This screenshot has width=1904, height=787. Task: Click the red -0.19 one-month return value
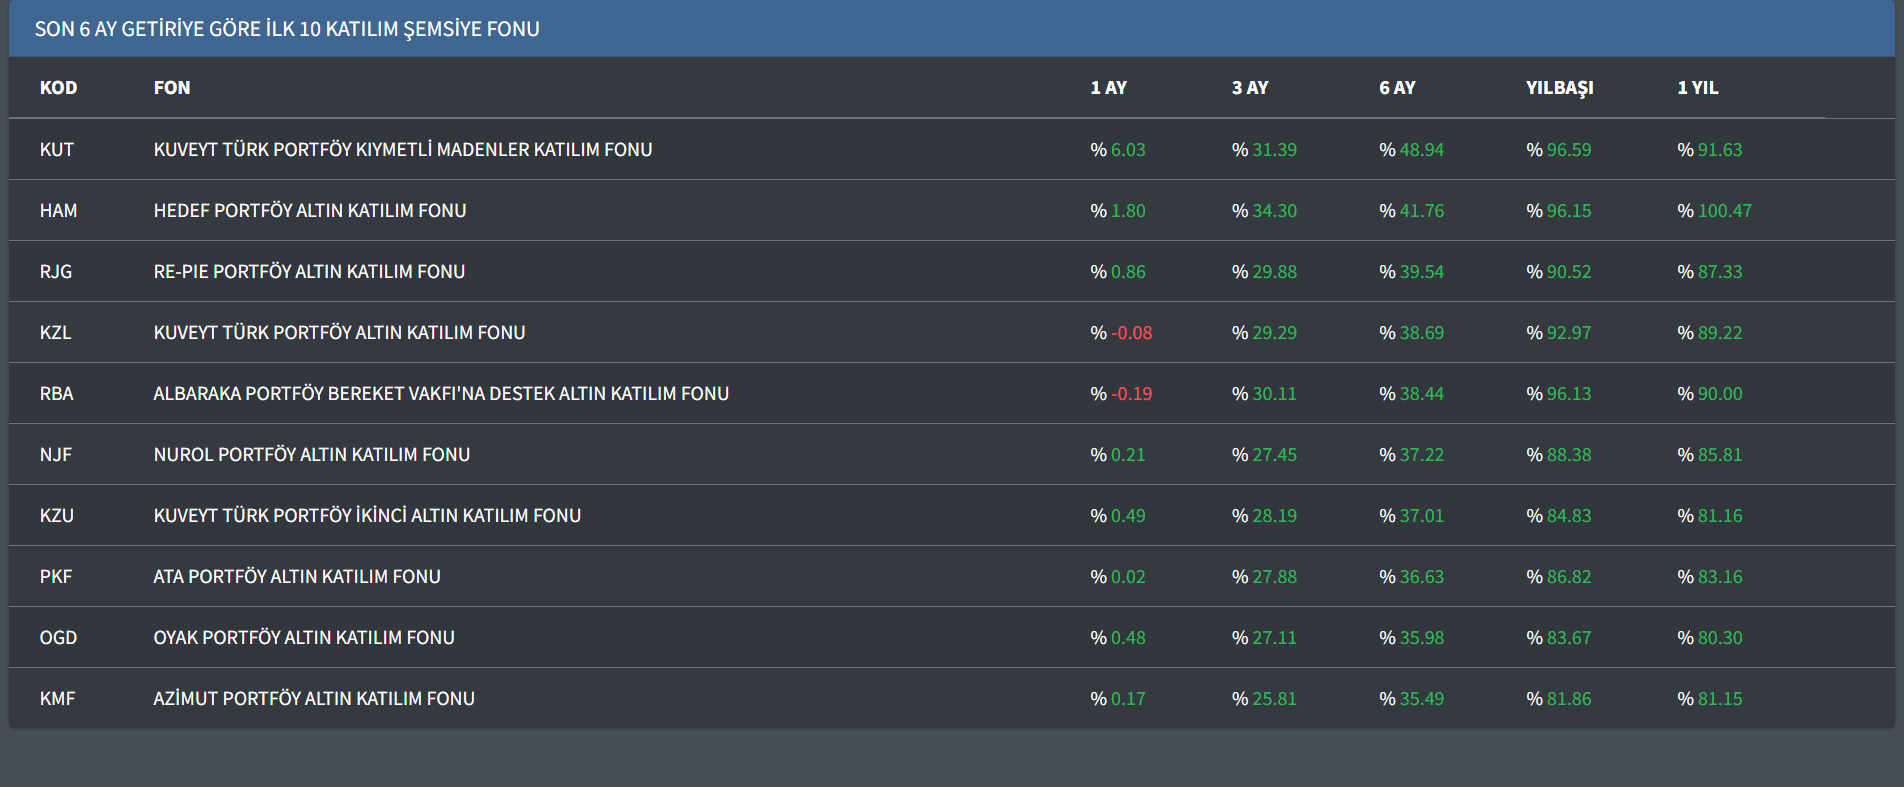pyautogui.click(x=1131, y=394)
